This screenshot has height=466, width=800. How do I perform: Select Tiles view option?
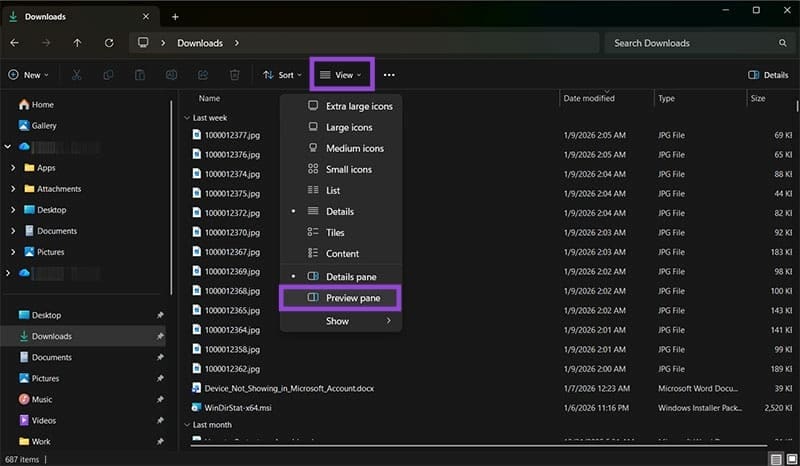point(340,232)
